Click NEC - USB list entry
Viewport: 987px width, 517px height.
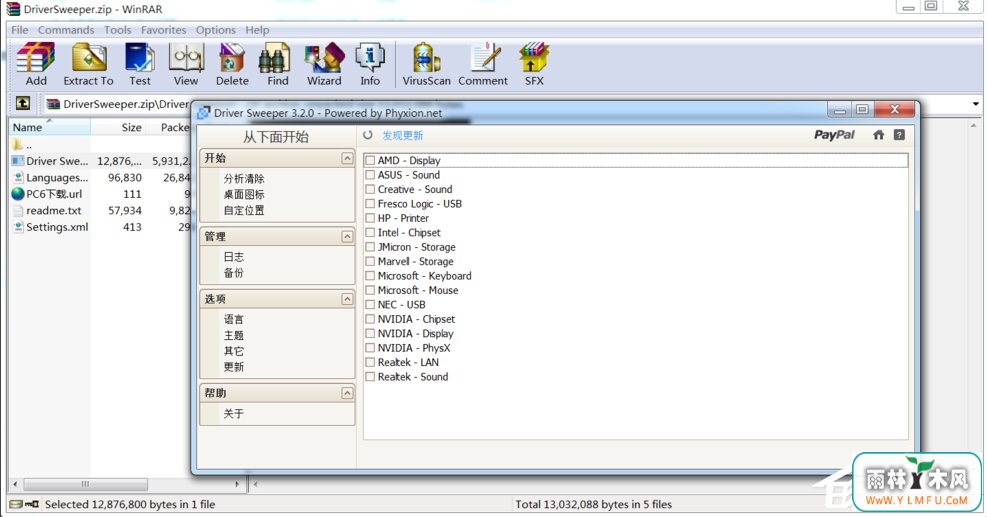[401, 305]
